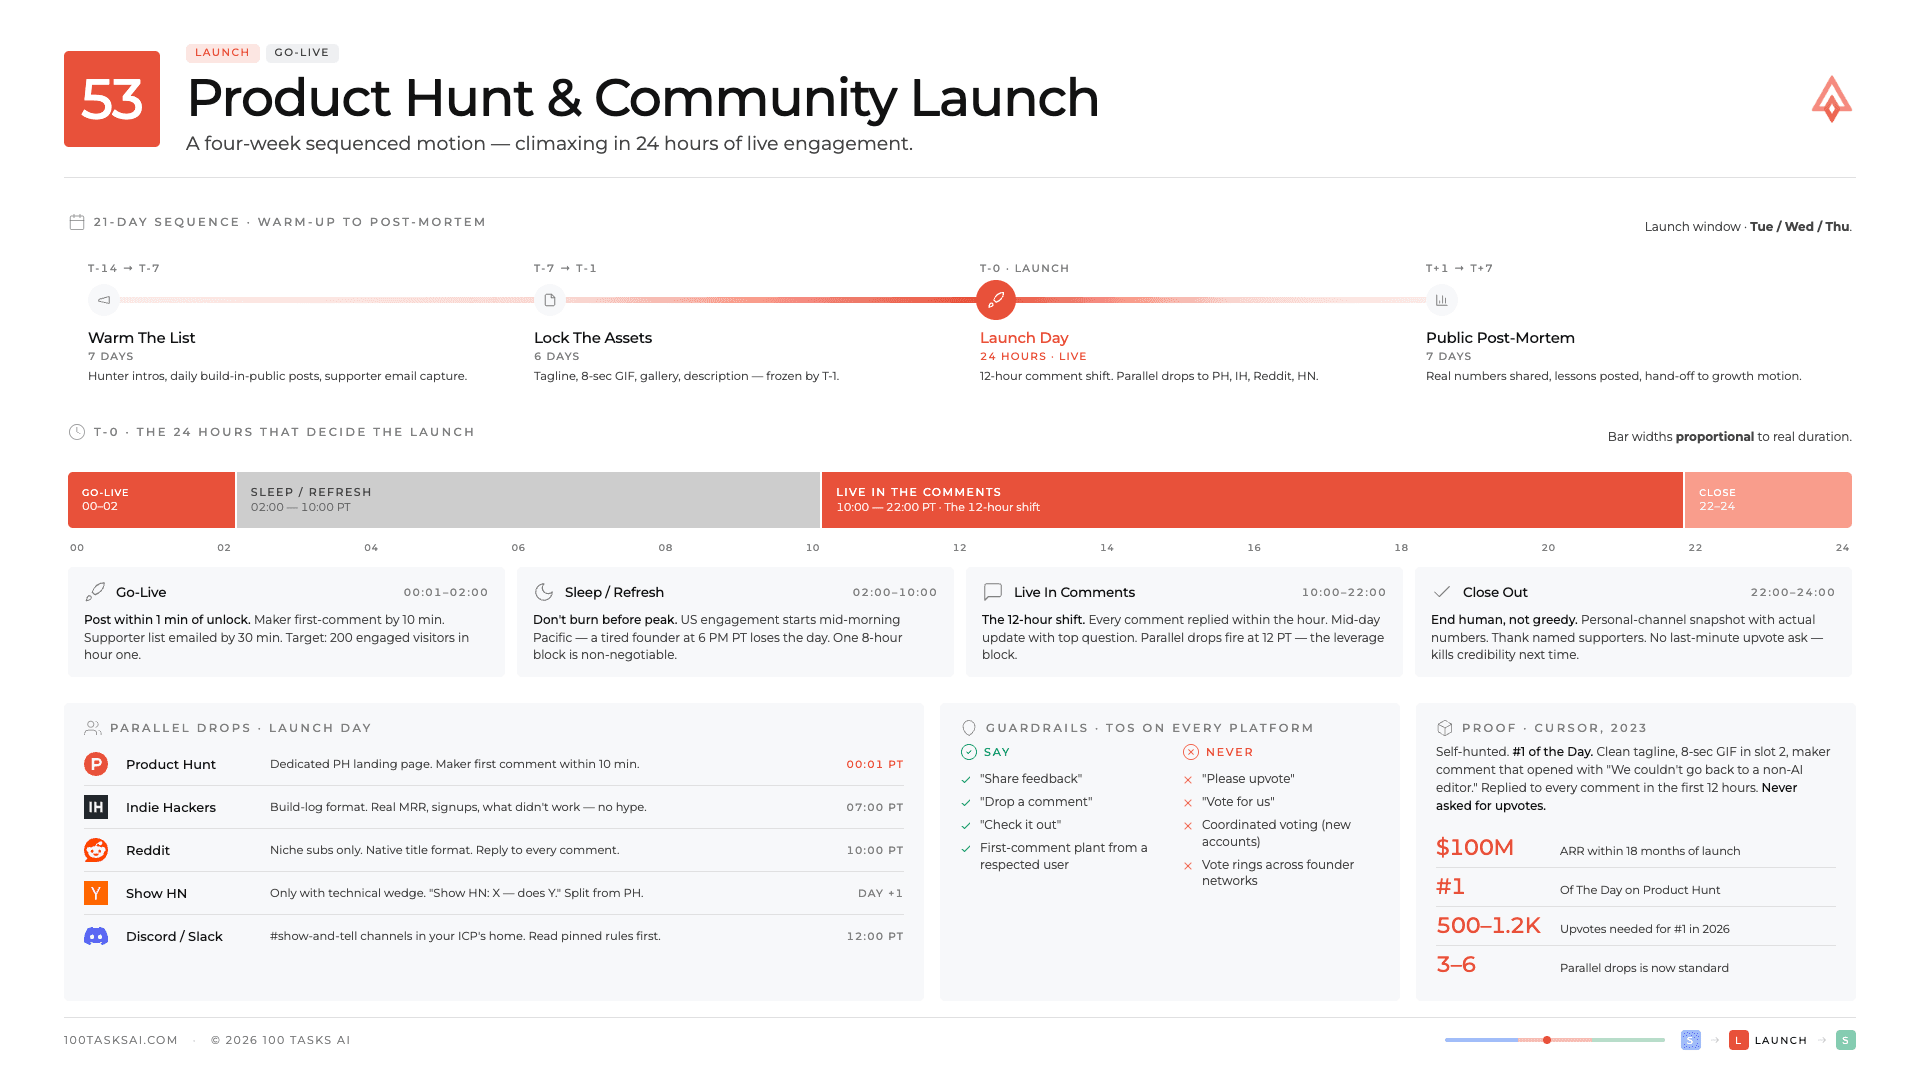Click the rocket icon in the Go-Live card

pyautogui.click(x=95, y=592)
